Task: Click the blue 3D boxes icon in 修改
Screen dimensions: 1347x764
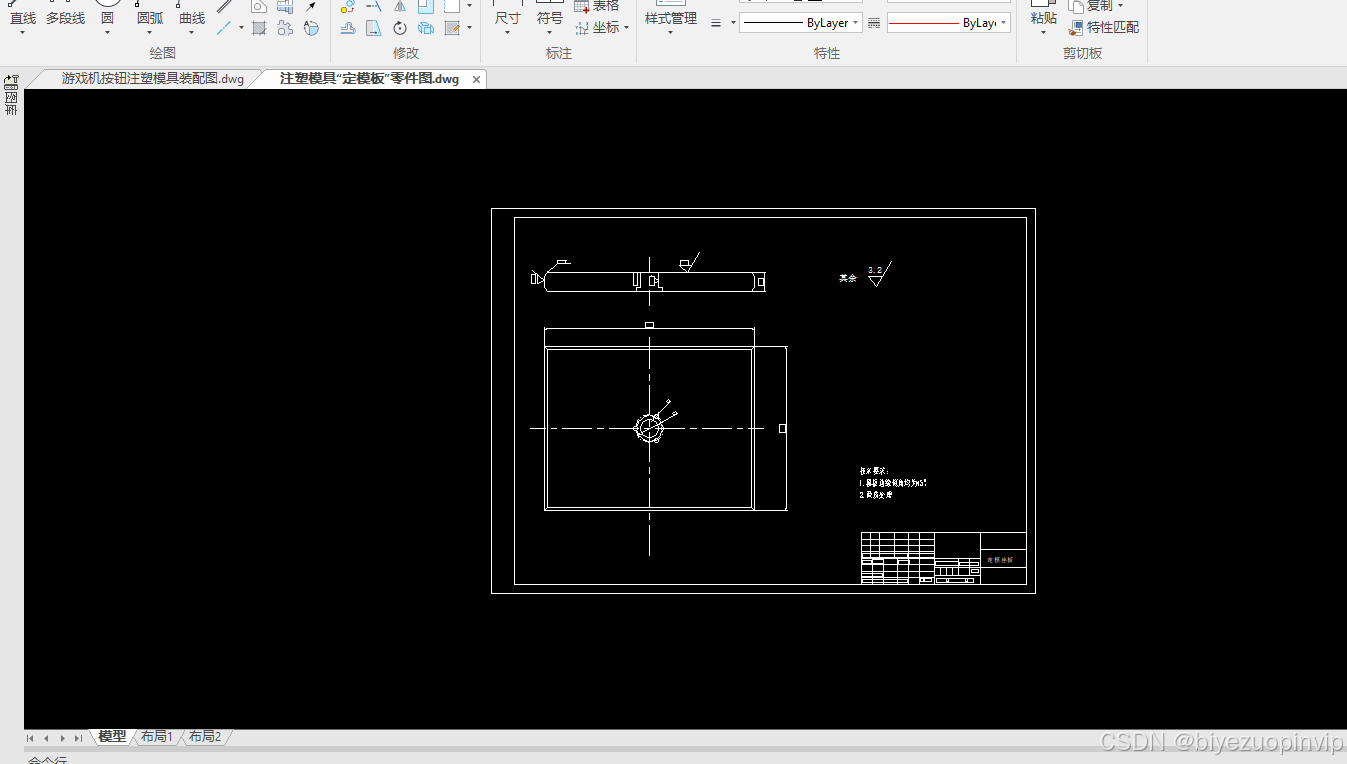Action: pyautogui.click(x=426, y=28)
